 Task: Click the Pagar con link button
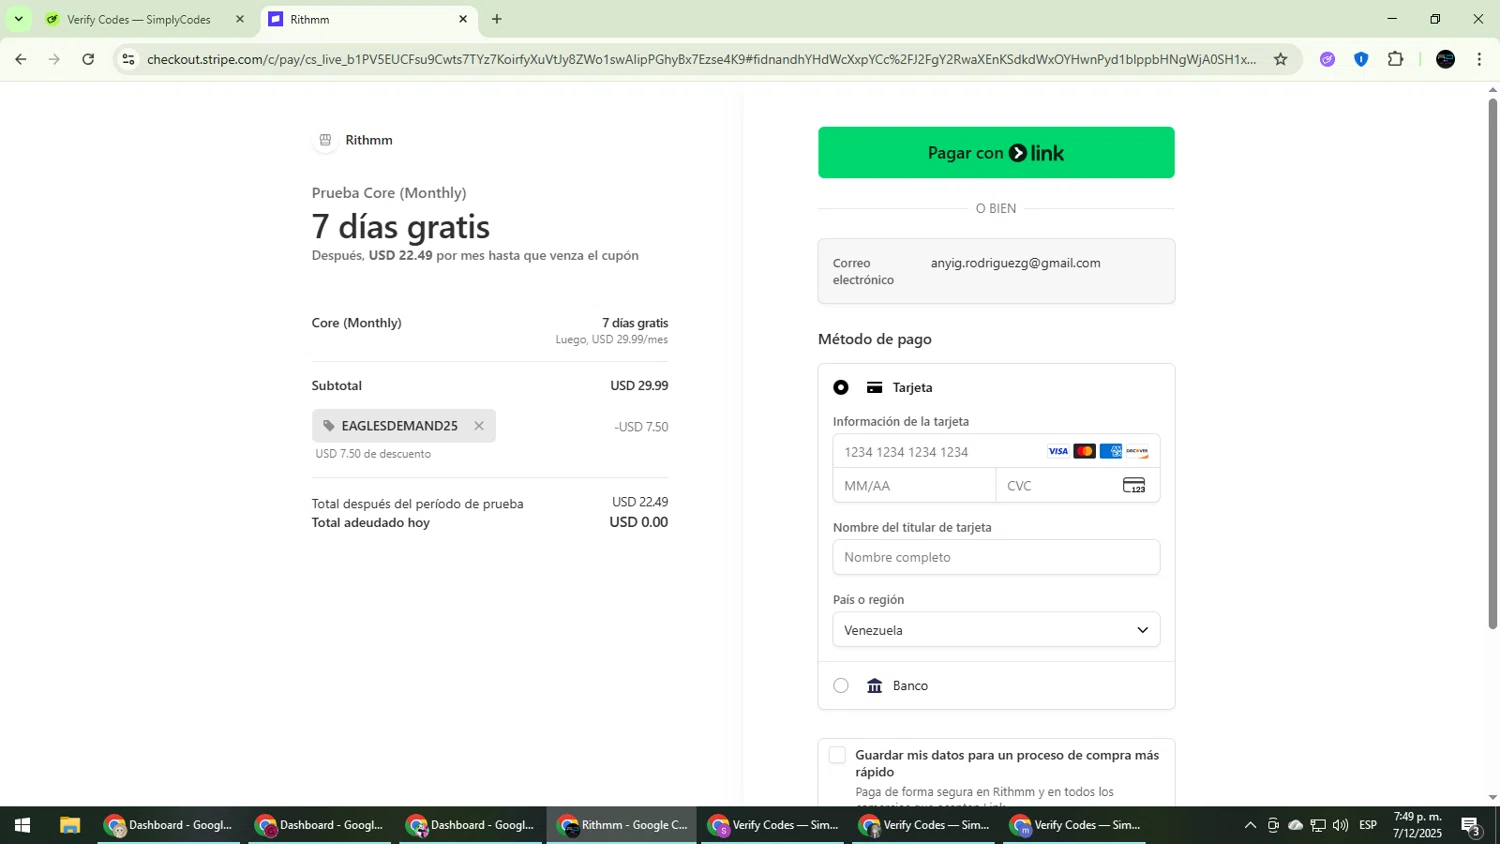click(996, 153)
